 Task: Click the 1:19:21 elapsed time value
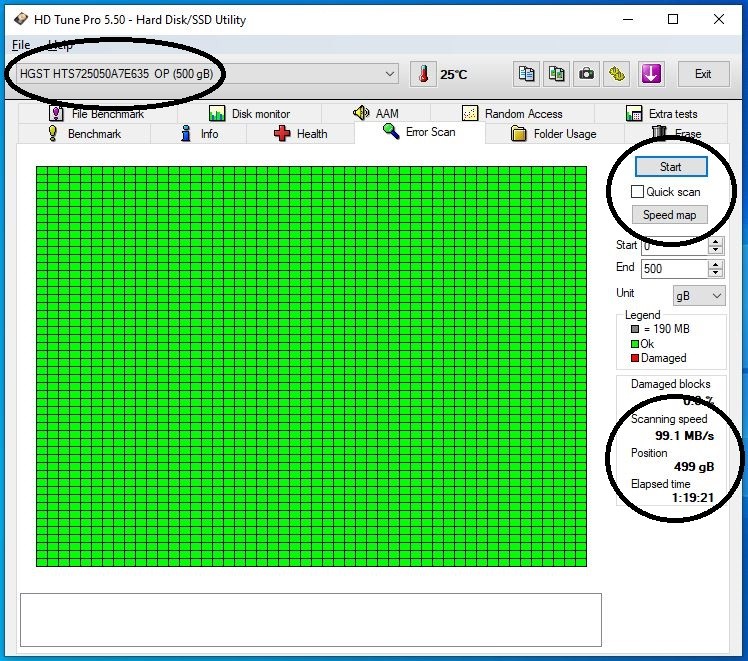(x=693, y=497)
